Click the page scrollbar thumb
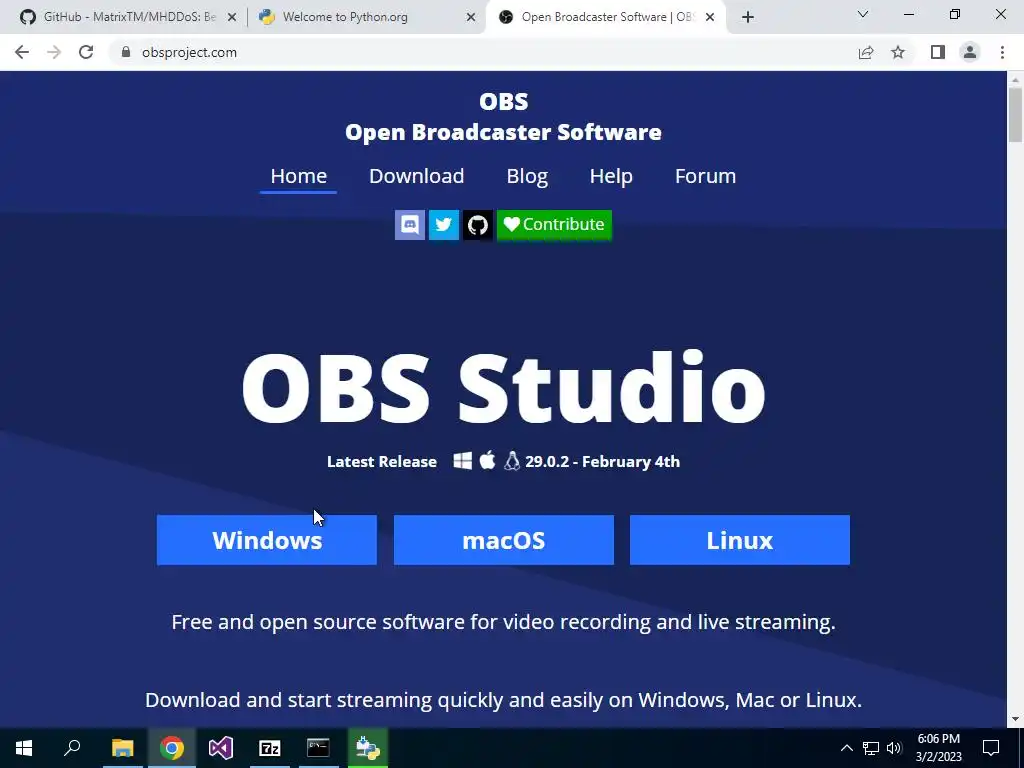 (1015, 114)
